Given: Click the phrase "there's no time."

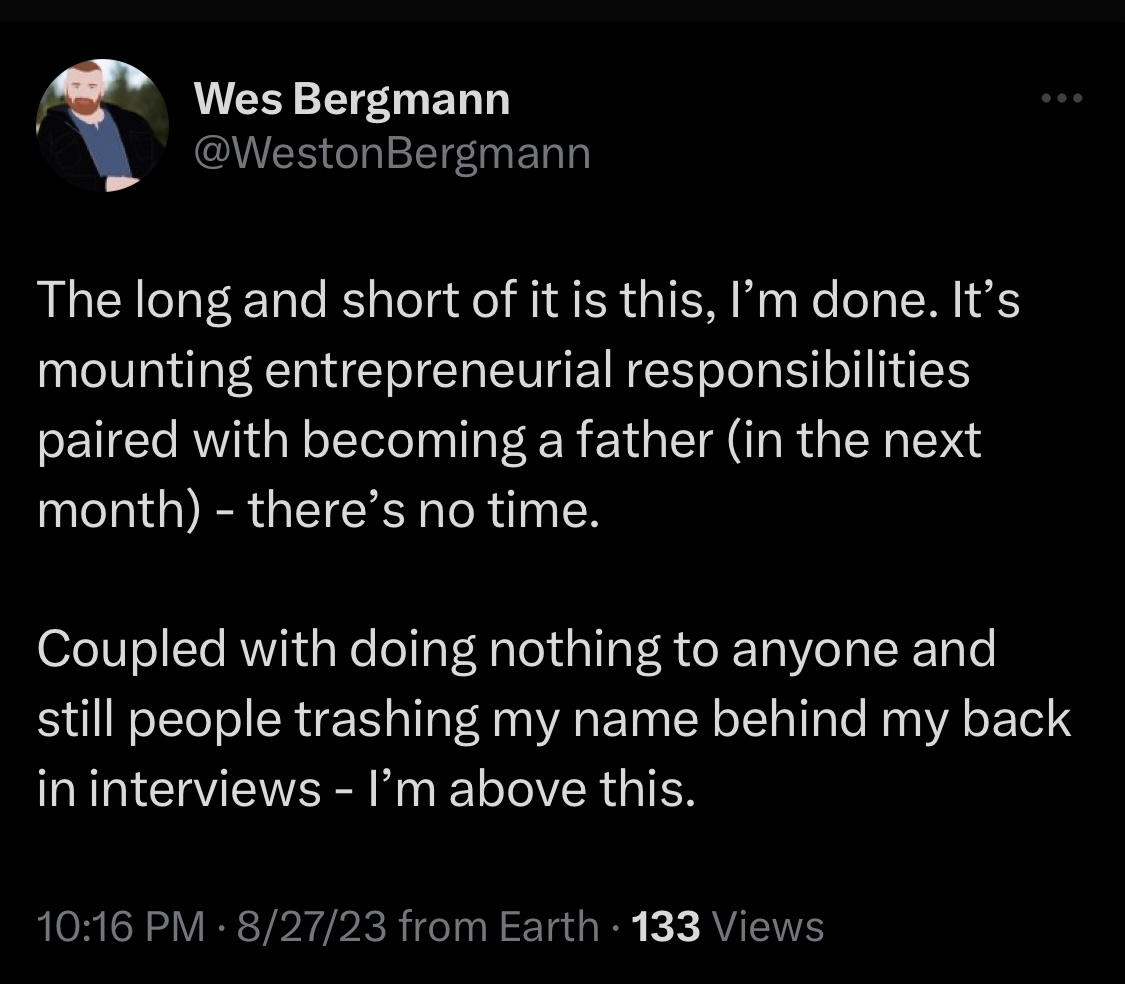Looking at the screenshot, I should pos(423,510).
